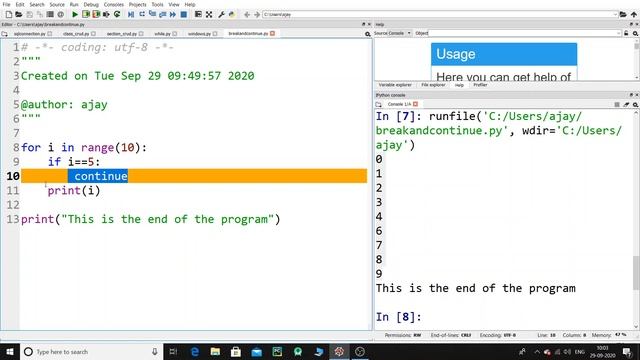Open the Source menu

point(57,4)
